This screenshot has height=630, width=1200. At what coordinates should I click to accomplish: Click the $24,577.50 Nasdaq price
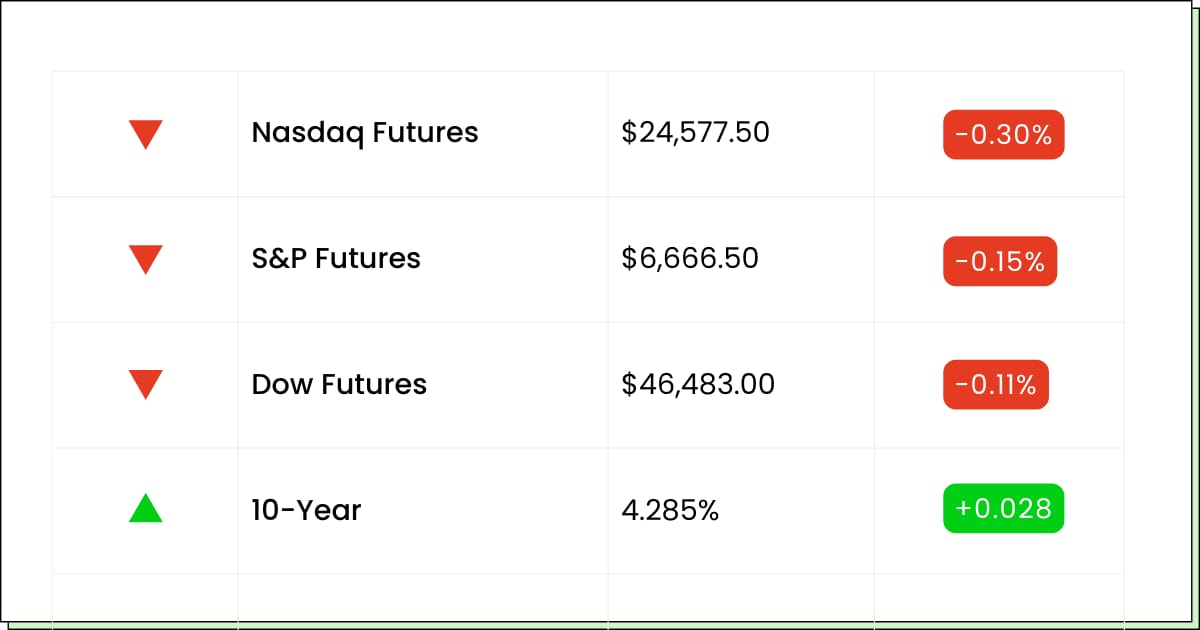click(x=695, y=133)
